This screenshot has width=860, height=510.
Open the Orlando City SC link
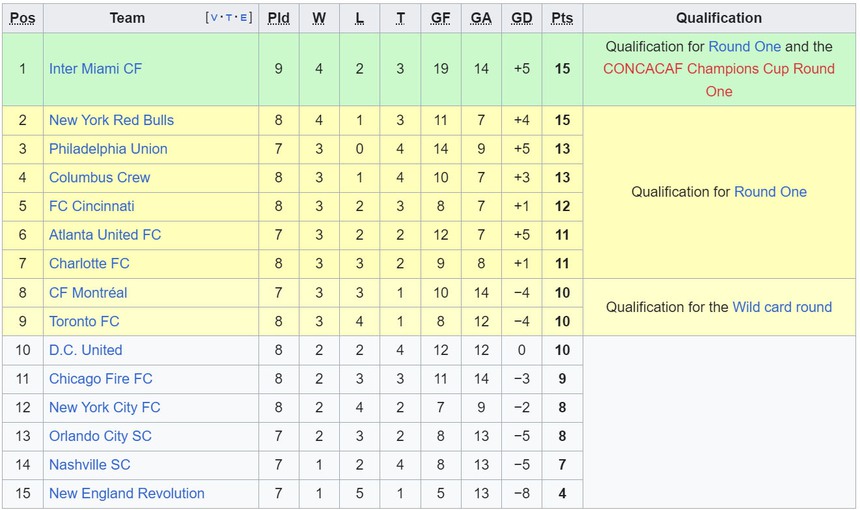[100, 436]
